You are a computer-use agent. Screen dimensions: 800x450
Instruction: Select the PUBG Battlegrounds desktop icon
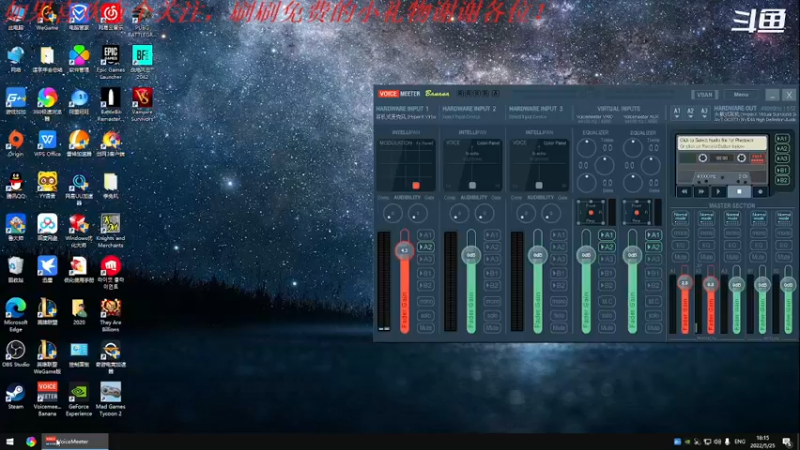click(142, 20)
